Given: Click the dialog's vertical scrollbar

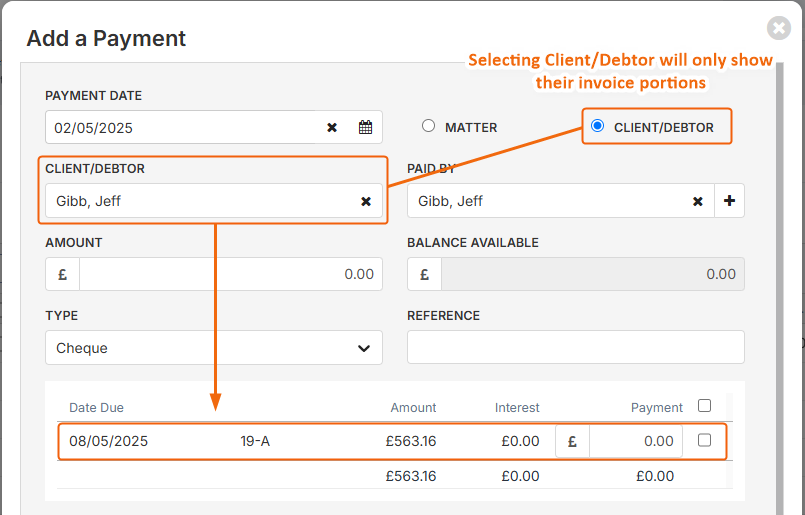Looking at the screenshot, I should [779, 288].
